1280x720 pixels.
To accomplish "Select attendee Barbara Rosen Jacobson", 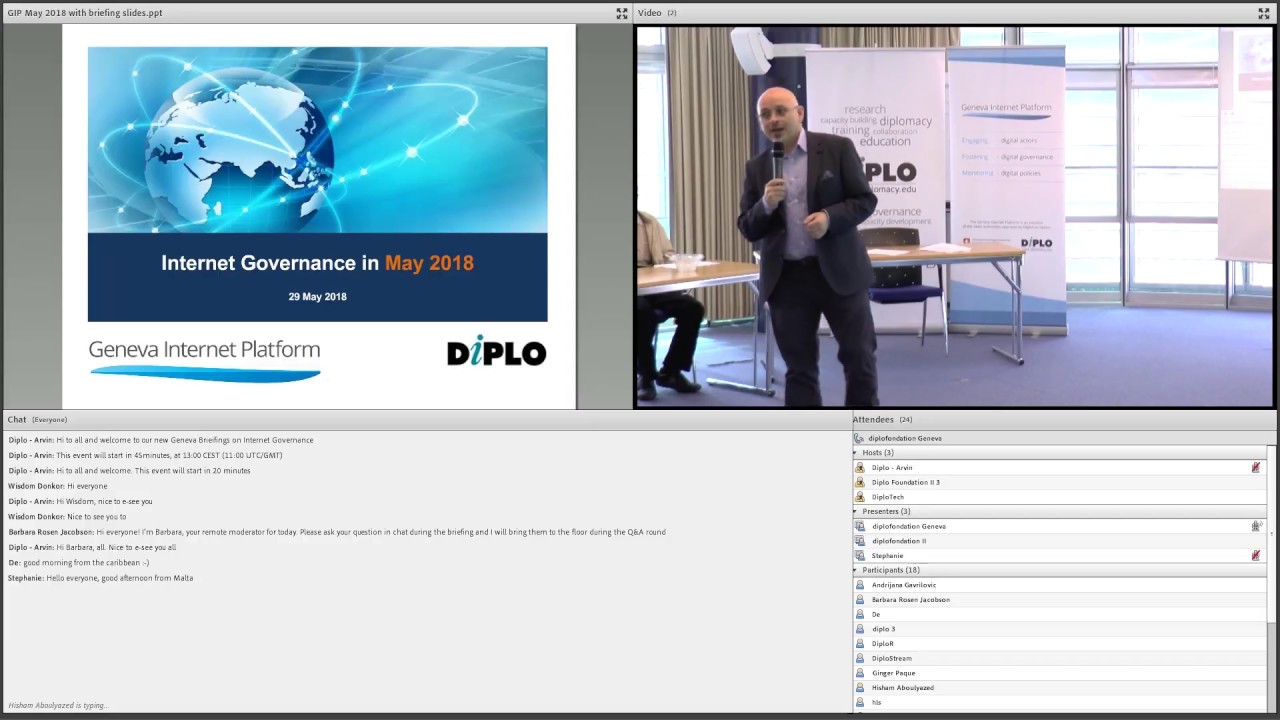I will 1059,599.
